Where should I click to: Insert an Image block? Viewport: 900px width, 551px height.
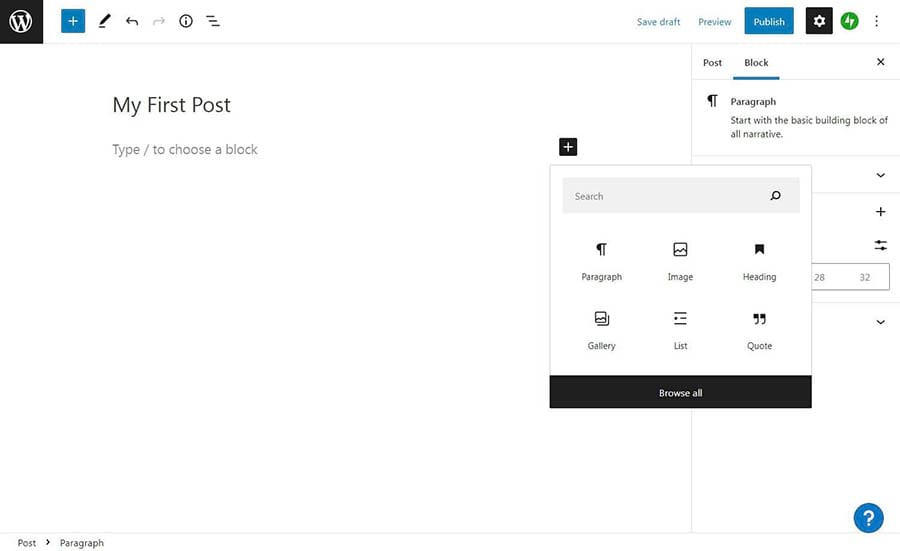680,260
